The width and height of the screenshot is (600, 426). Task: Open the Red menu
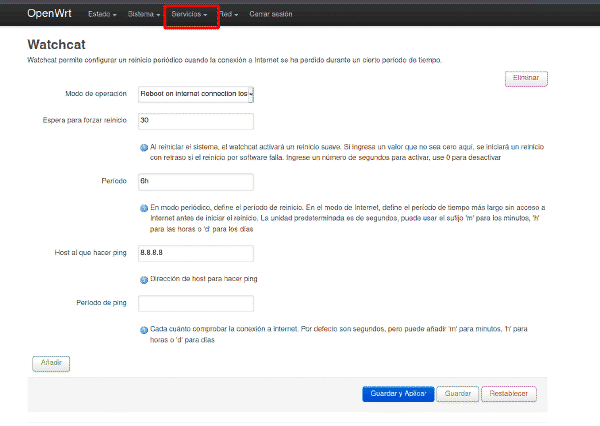pyautogui.click(x=228, y=14)
